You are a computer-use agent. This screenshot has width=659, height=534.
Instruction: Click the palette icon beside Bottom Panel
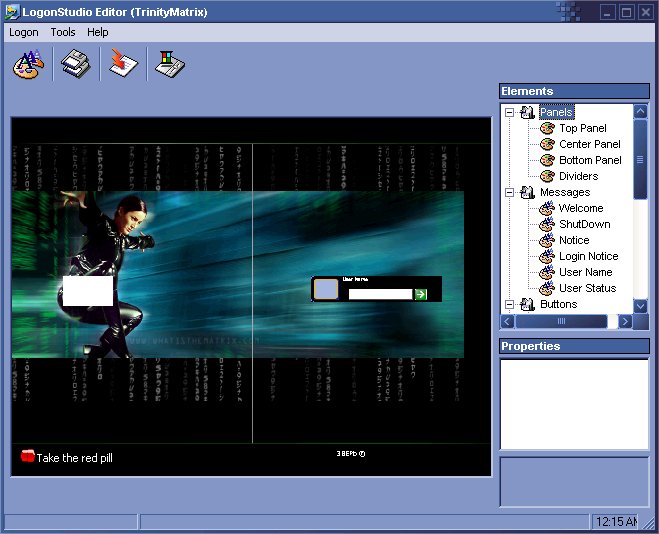(547, 160)
